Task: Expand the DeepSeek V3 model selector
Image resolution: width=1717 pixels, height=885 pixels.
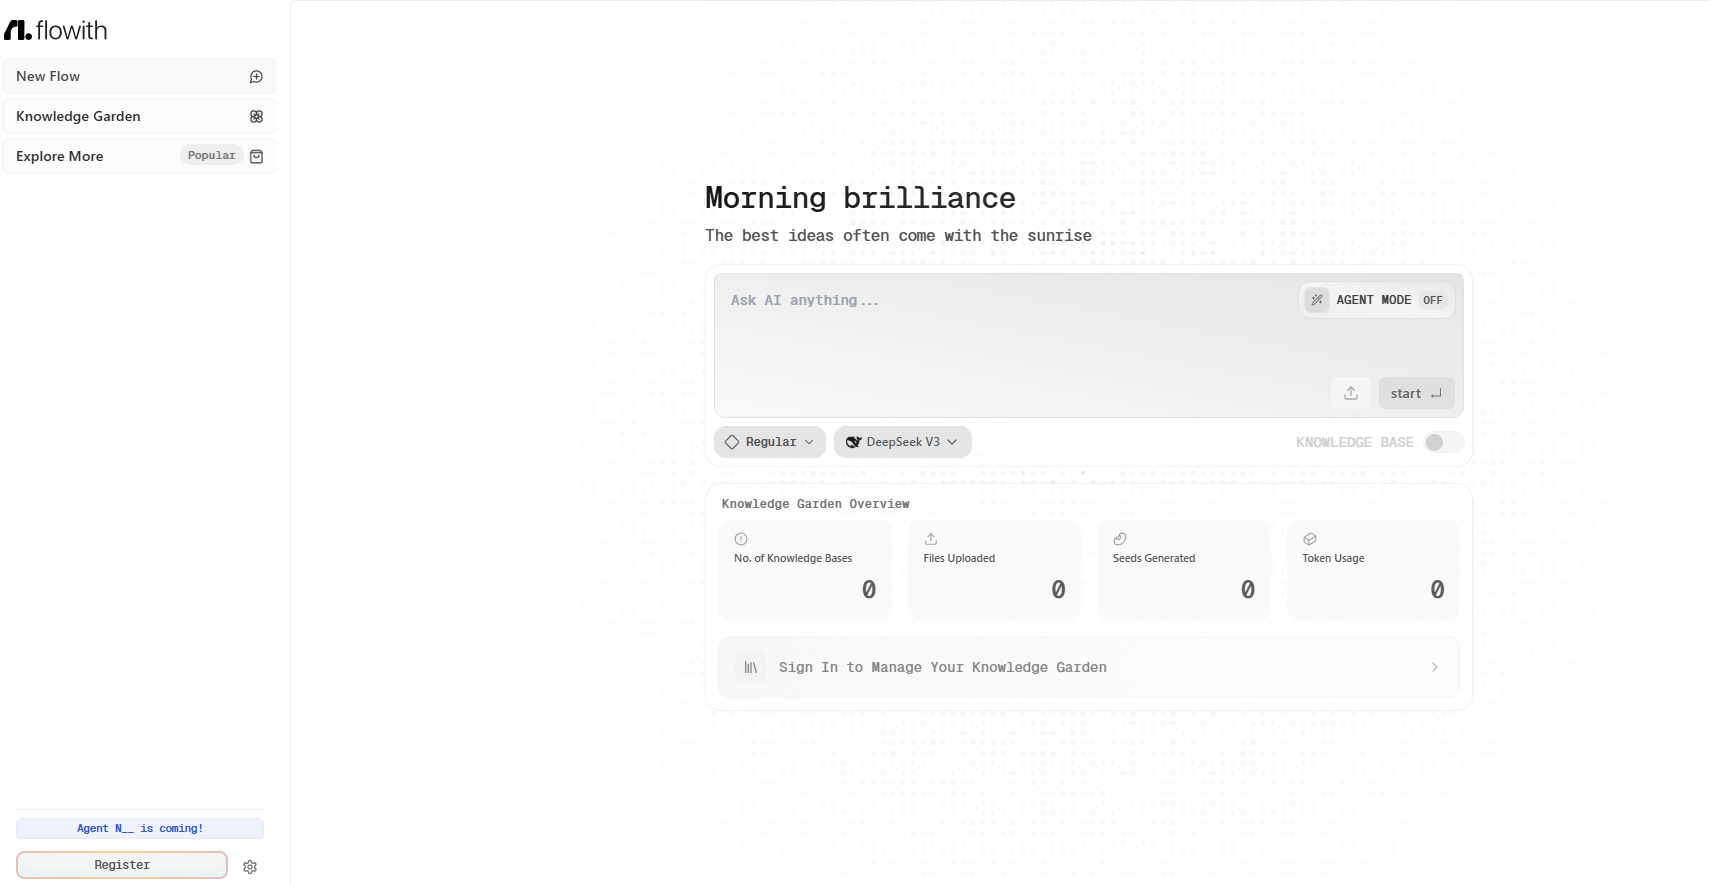Action: [902, 442]
